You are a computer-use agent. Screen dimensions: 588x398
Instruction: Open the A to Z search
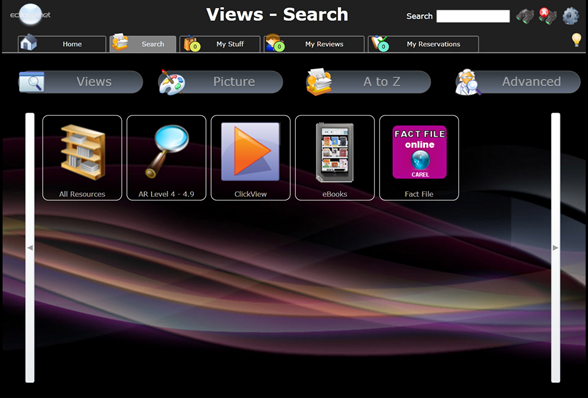pos(368,82)
